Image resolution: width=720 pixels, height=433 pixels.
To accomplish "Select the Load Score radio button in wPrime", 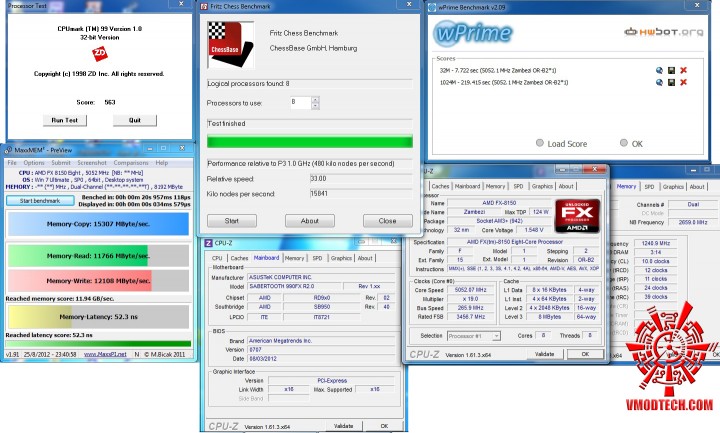I will [540, 143].
